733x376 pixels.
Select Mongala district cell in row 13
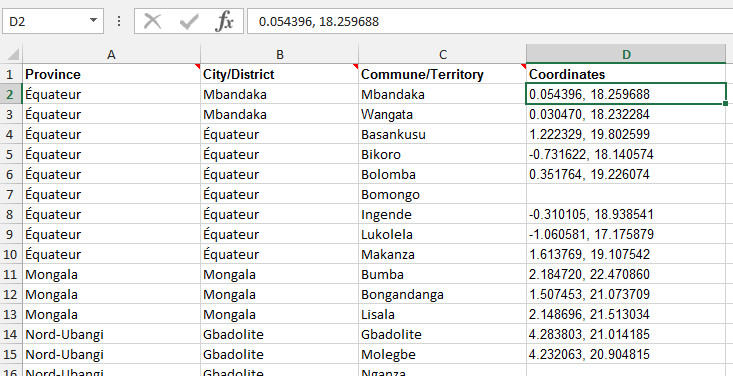(x=280, y=314)
